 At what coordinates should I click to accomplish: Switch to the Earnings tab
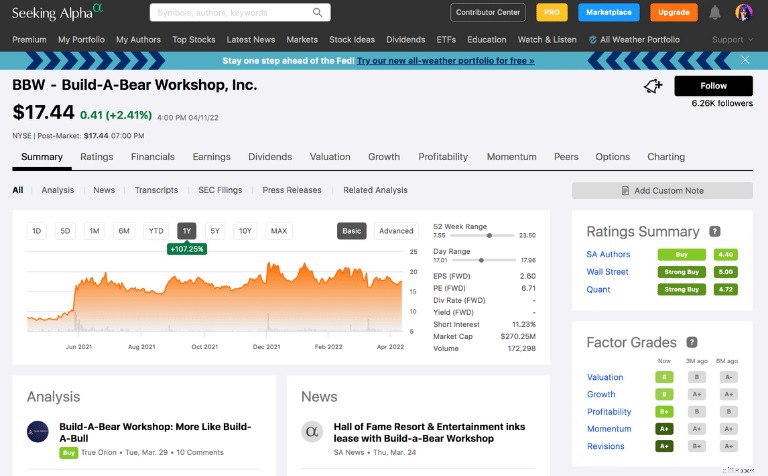pos(211,157)
